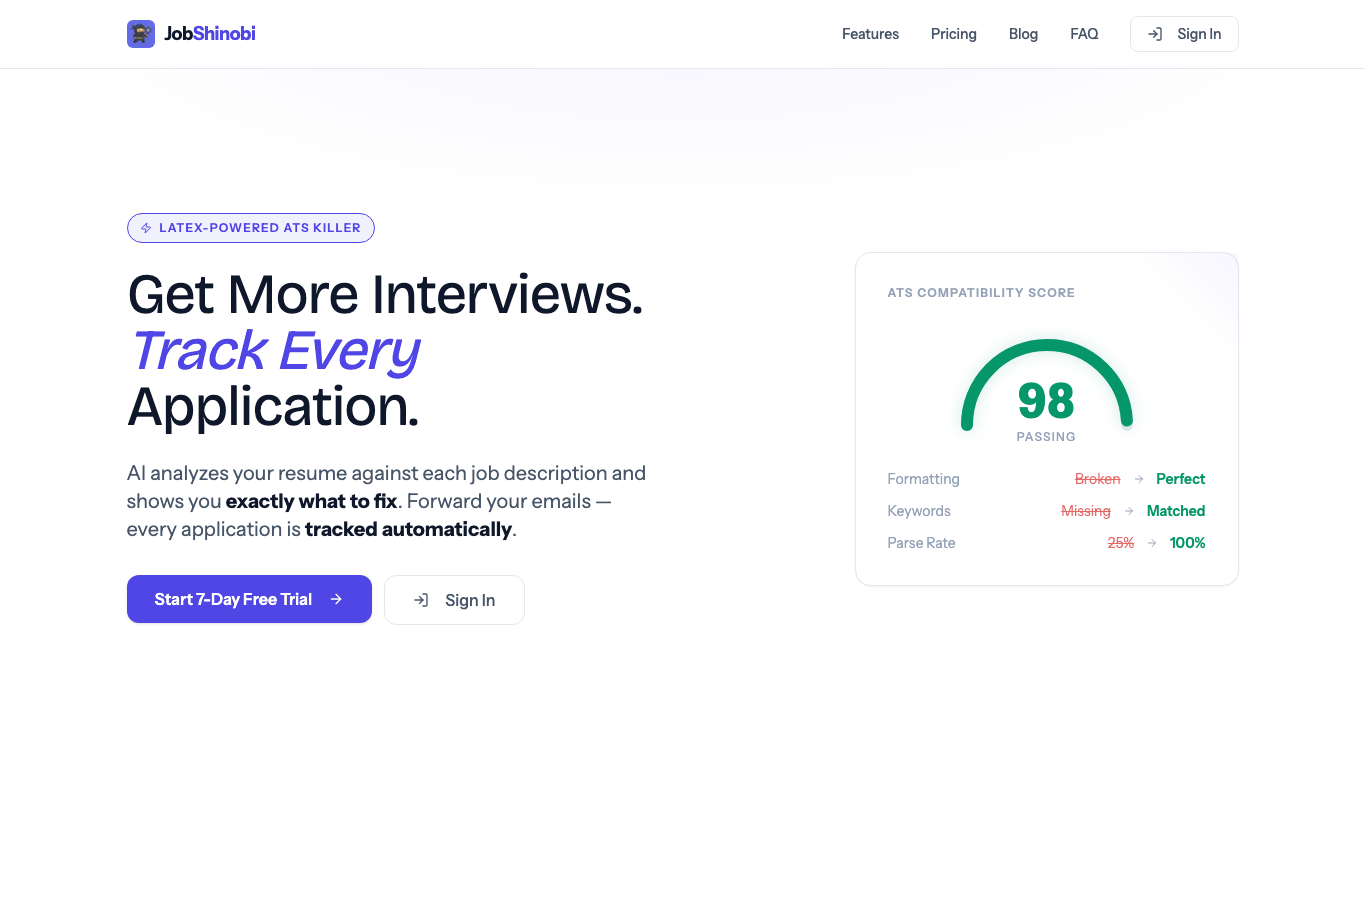Click the arrow icon on Free Trial button
1365x900 pixels.
(x=336, y=599)
